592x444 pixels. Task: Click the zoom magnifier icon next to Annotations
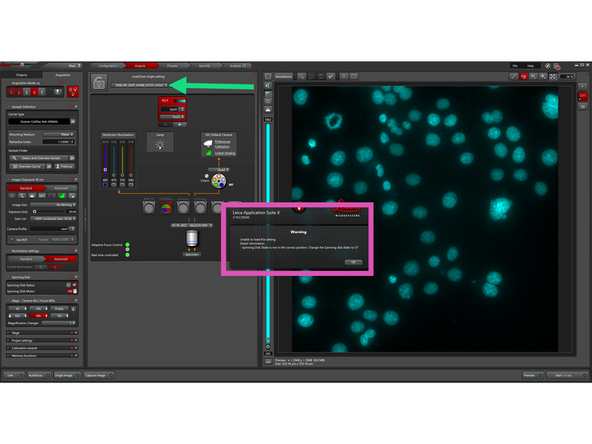click(x=301, y=76)
